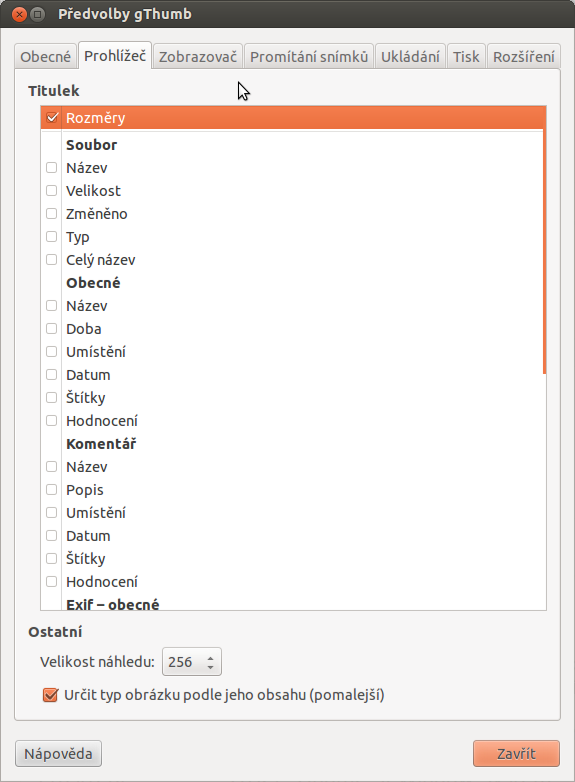575x782 pixels.
Task: Open help with the Nápověda button
Action: [x=58, y=753]
